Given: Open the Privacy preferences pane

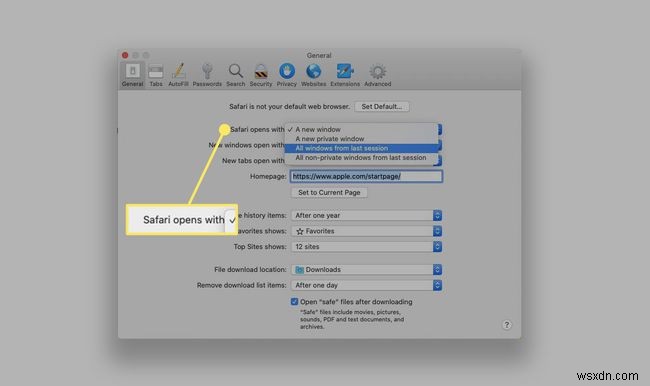Looking at the screenshot, I should (287, 75).
